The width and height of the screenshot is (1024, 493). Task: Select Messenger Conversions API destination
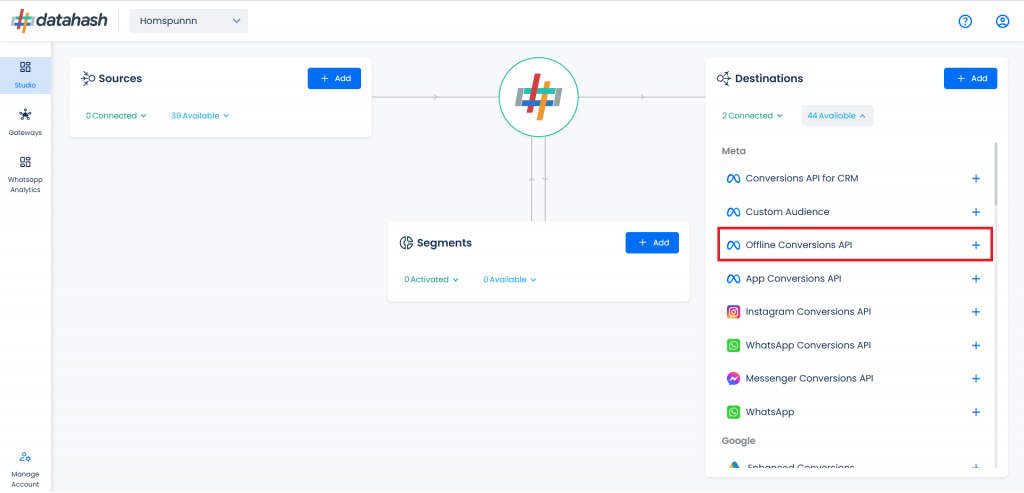coord(854,379)
